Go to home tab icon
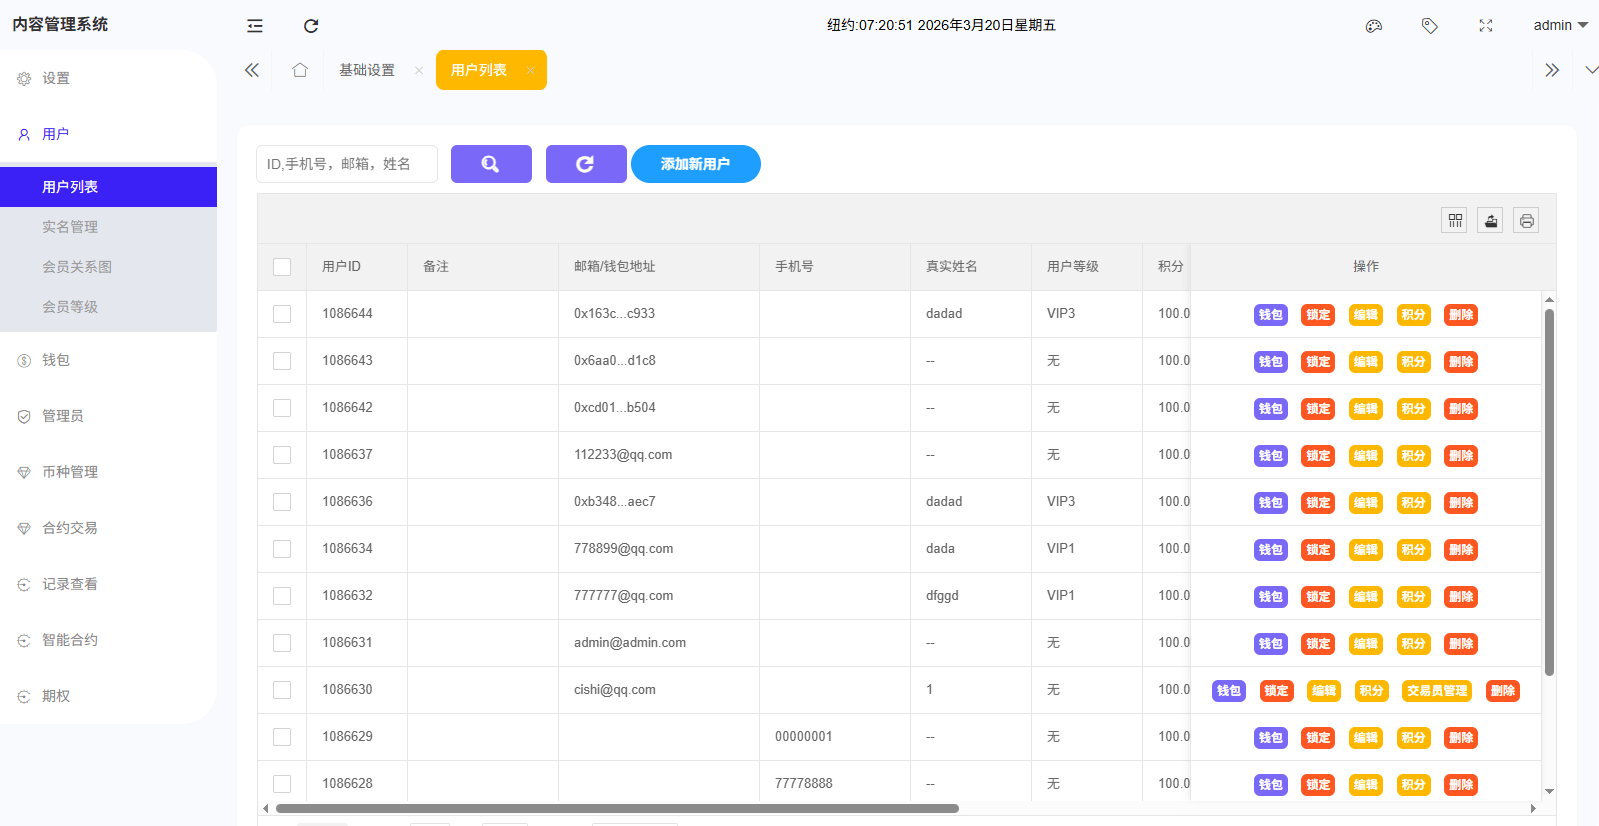 pyautogui.click(x=300, y=70)
